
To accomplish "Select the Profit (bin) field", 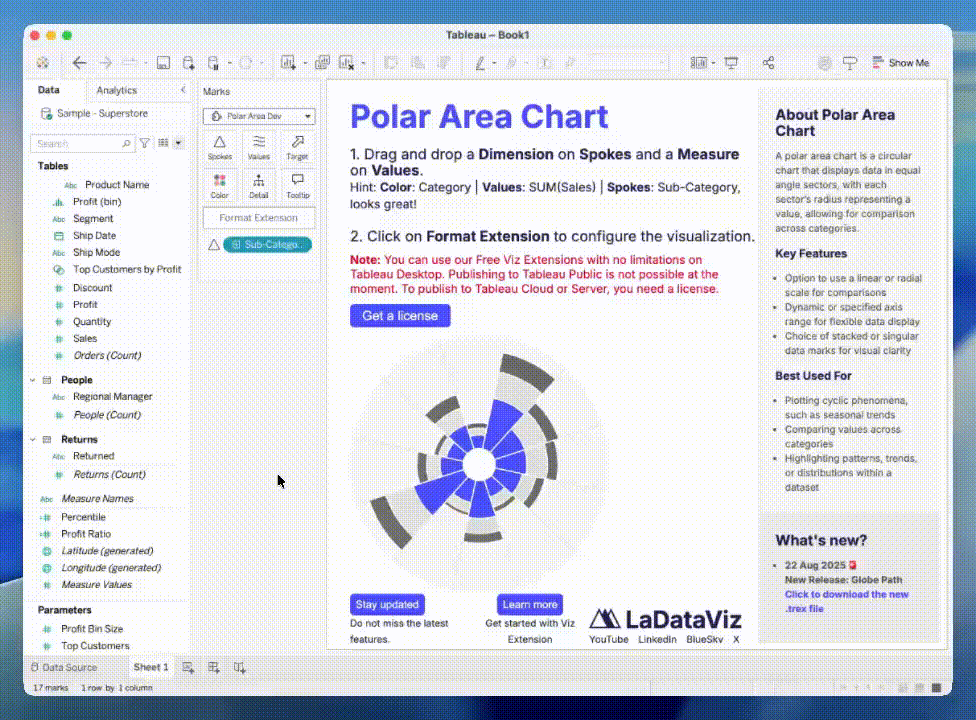I will click(x=97, y=202).
